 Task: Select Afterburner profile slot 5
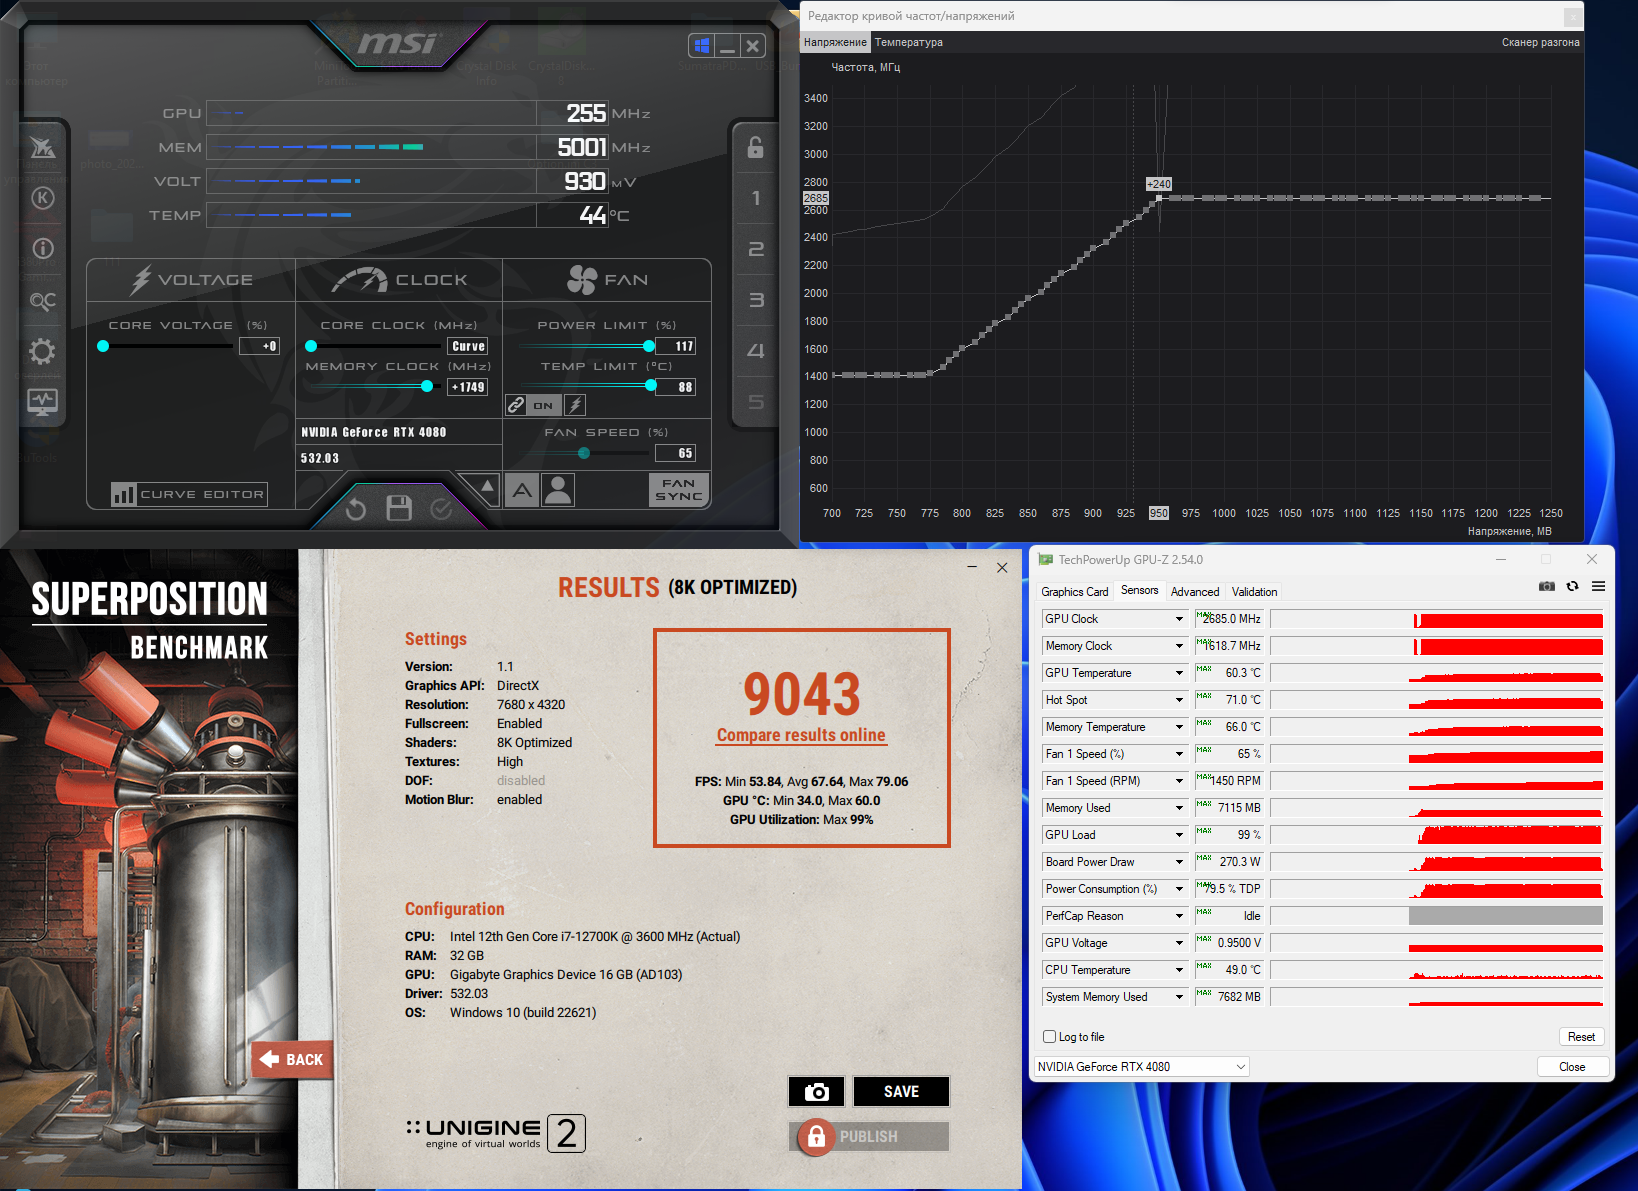pyautogui.click(x=756, y=402)
